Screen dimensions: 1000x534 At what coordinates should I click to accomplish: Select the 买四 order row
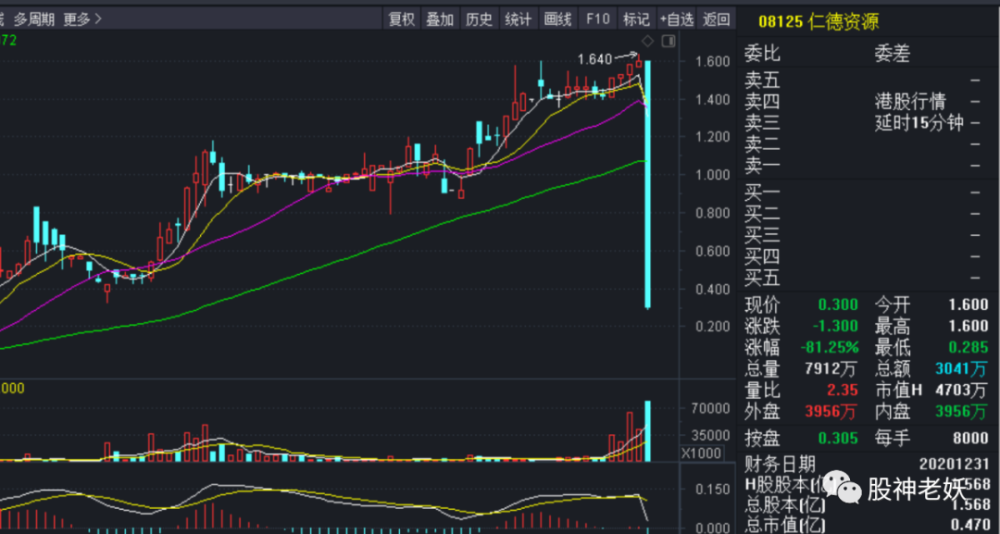[x=864, y=256]
